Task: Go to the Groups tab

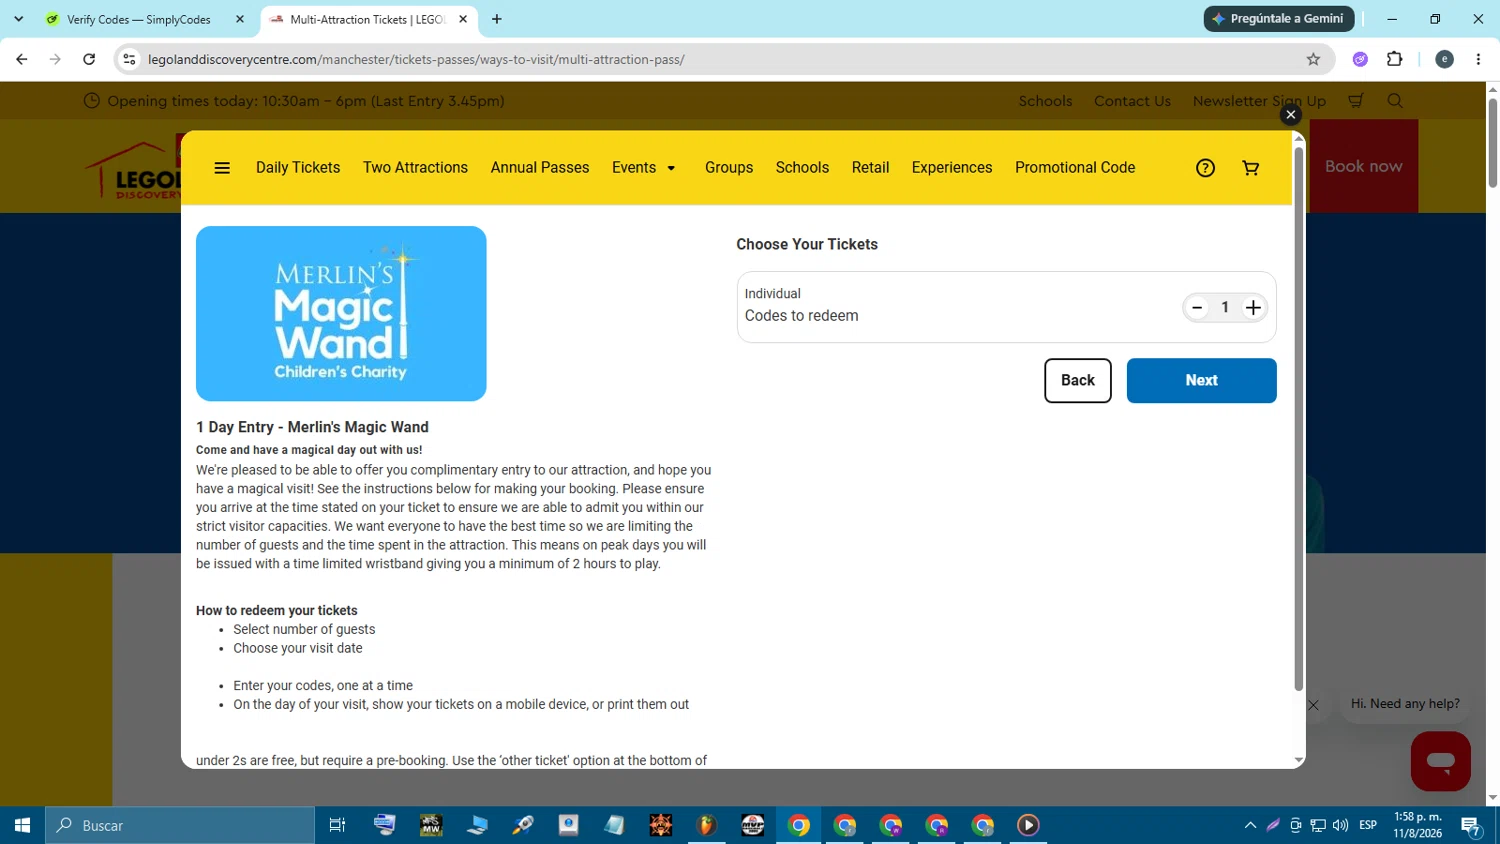Action: click(729, 168)
